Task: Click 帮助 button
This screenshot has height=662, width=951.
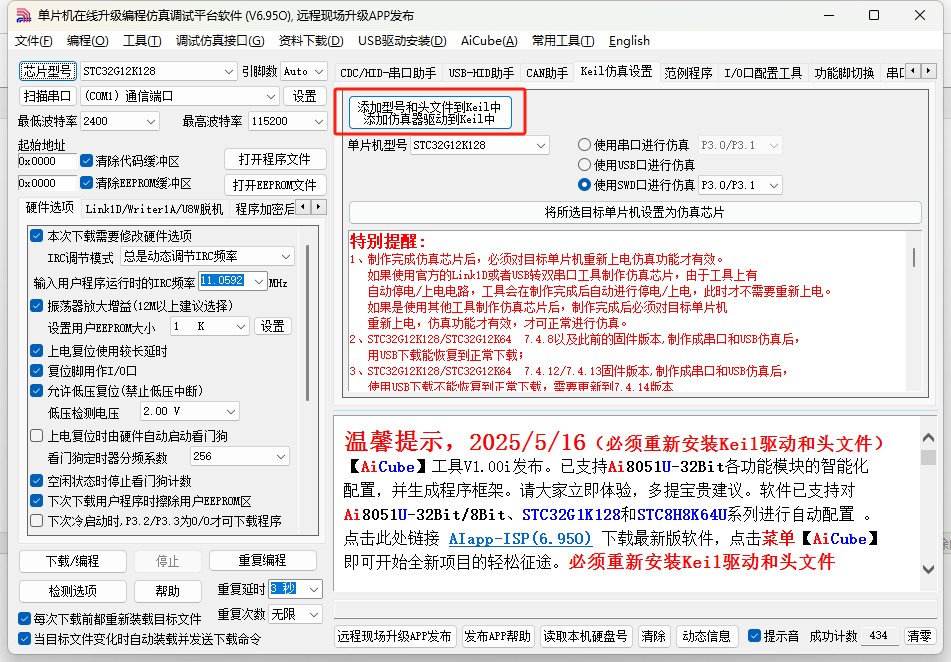Action: [167, 590]
